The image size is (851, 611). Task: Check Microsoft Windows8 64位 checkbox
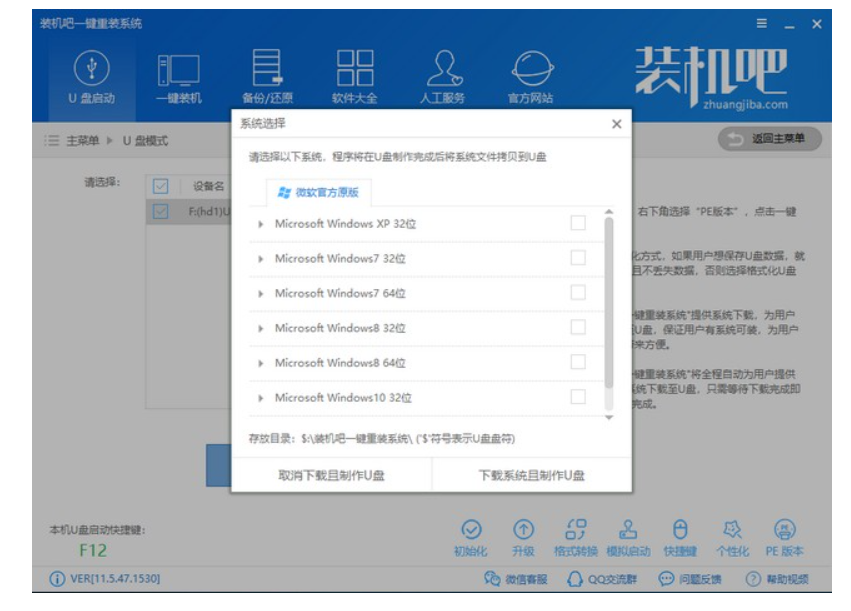point(578,362)
